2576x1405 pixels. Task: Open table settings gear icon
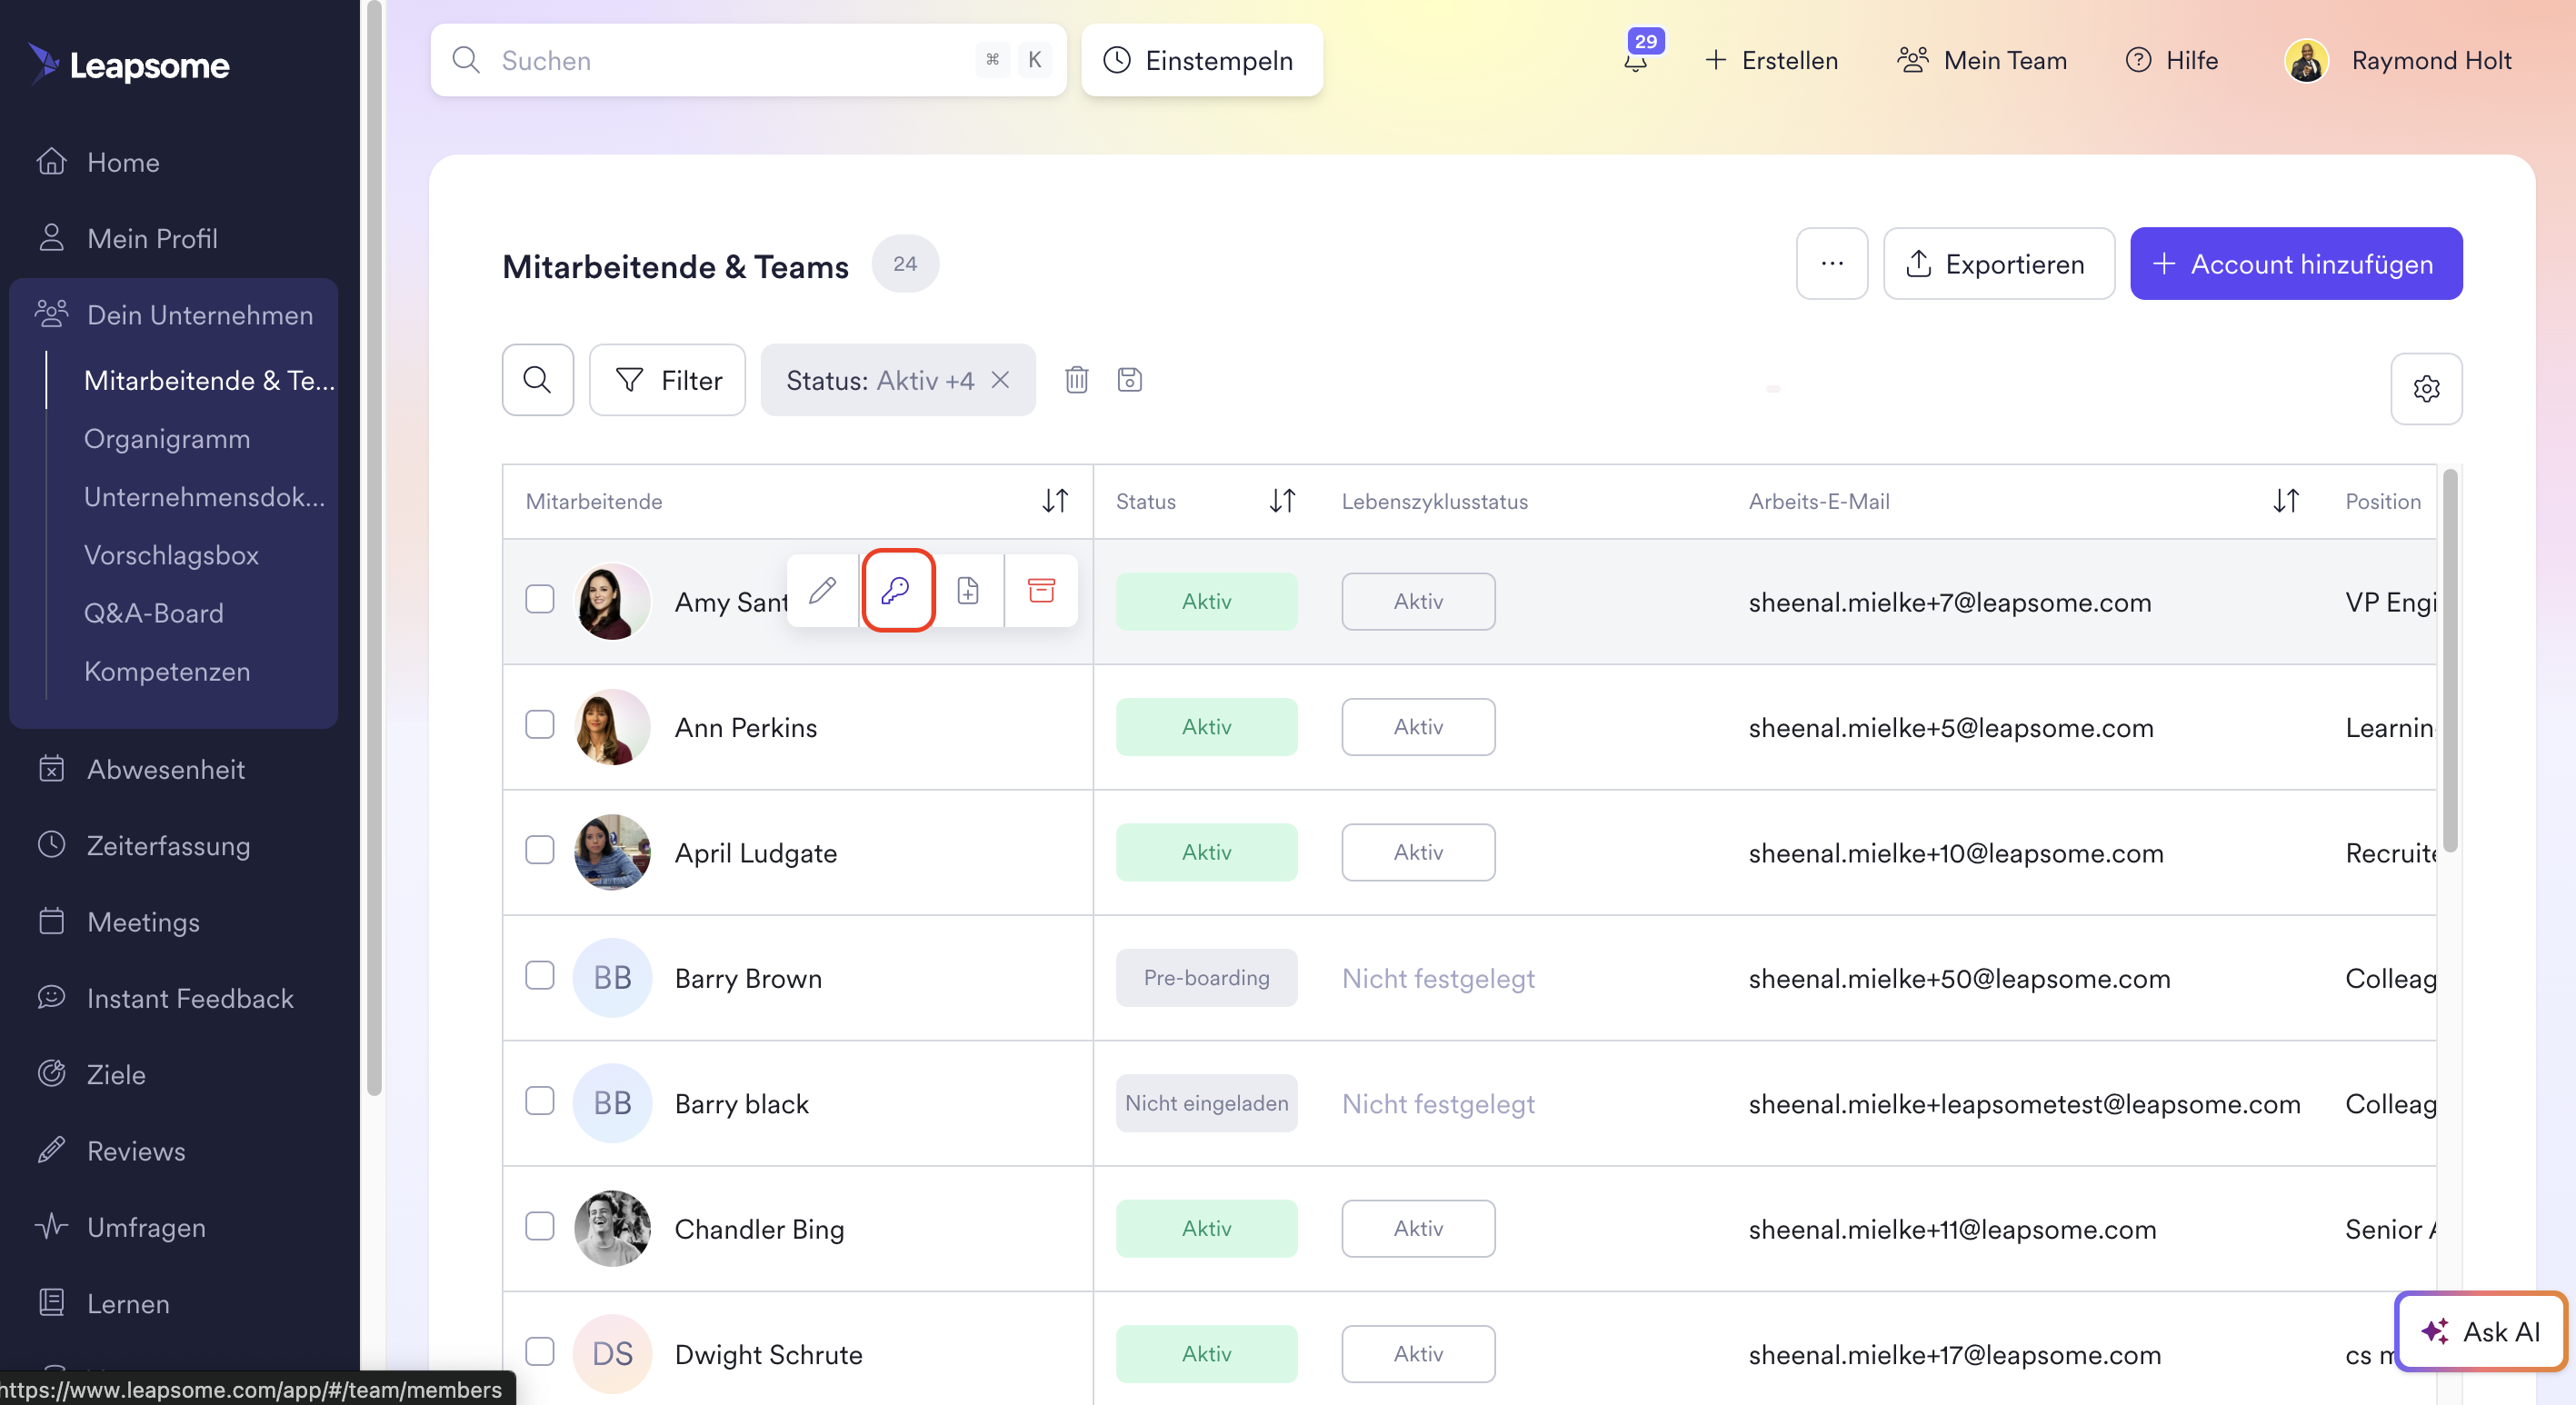[2425, 389]
